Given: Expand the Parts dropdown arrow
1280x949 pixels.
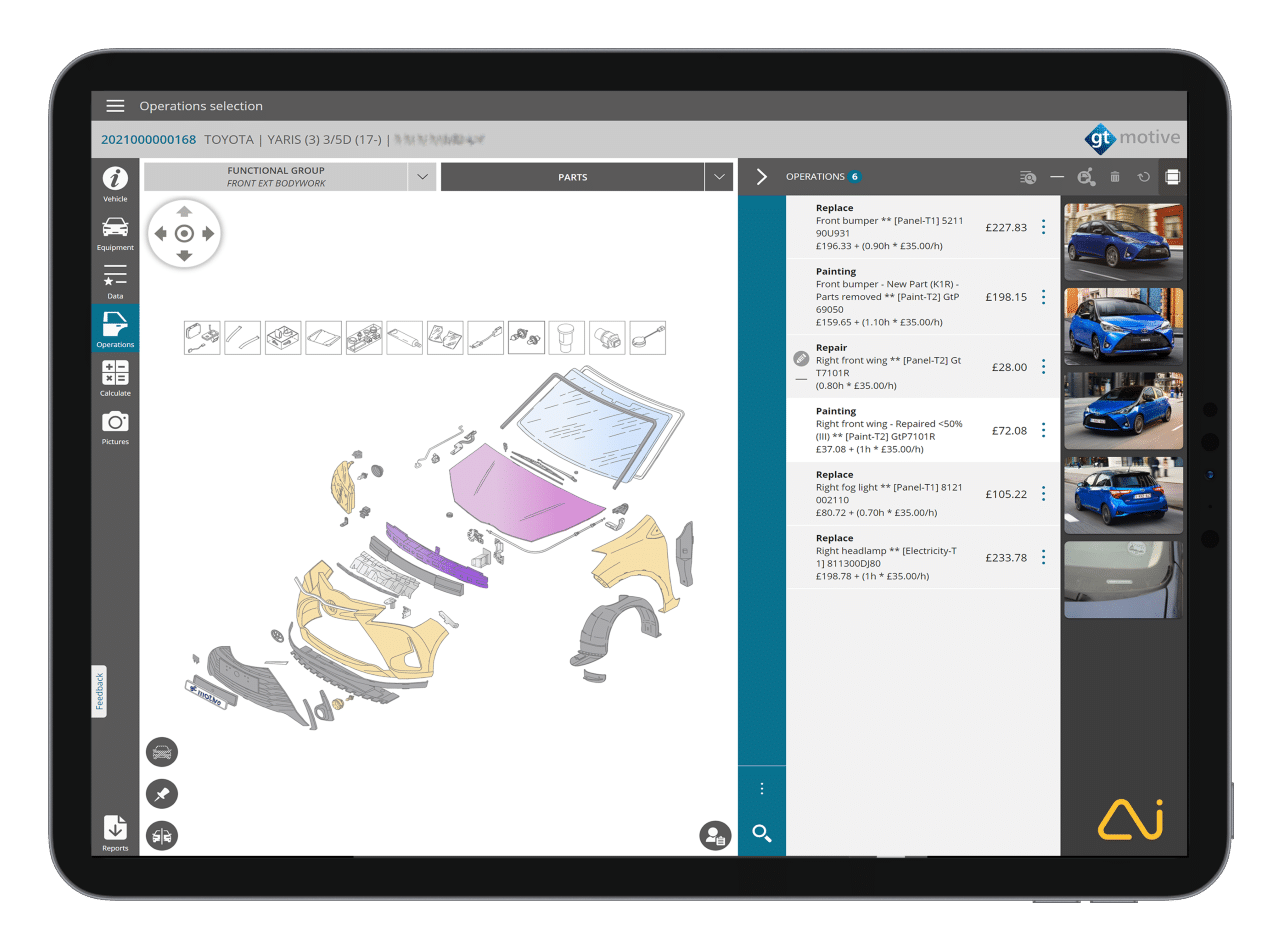Looking at the screenshot, I should [718, 177].
